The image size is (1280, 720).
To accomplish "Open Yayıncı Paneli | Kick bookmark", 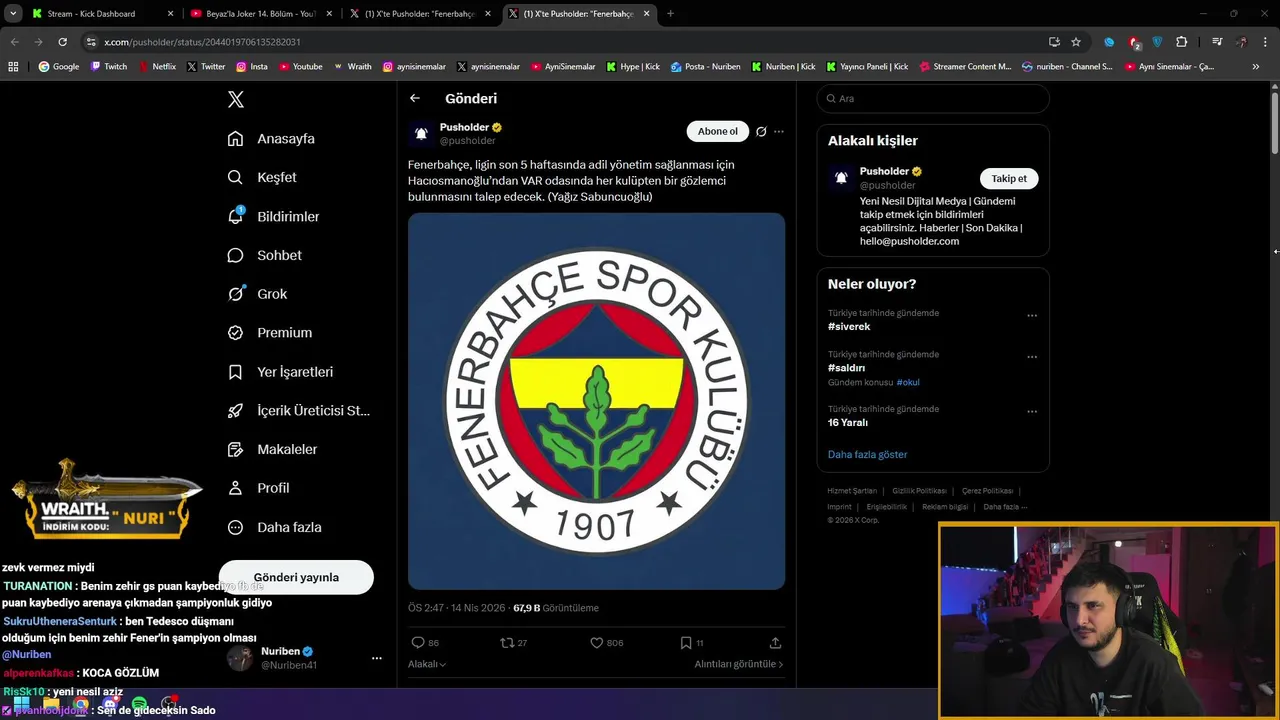I will point(867,67).
